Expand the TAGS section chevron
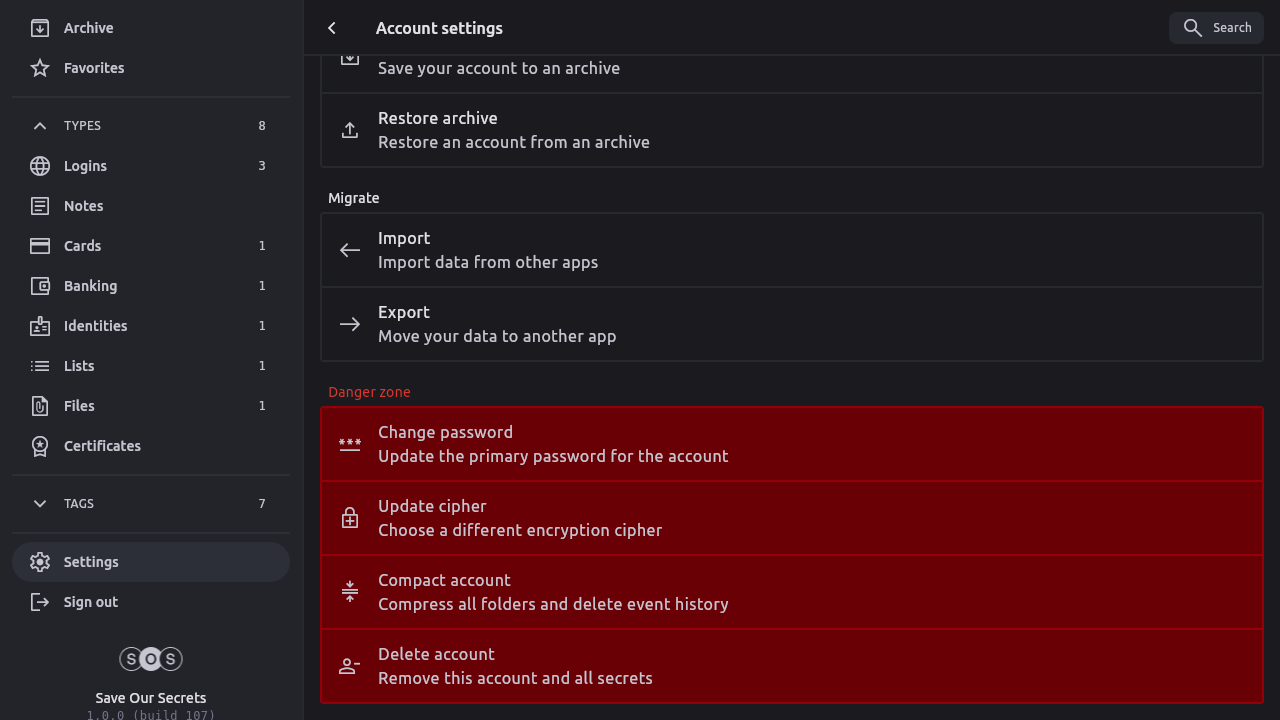1280x720 pixels. pyautogui.click(x=40, y=504)
